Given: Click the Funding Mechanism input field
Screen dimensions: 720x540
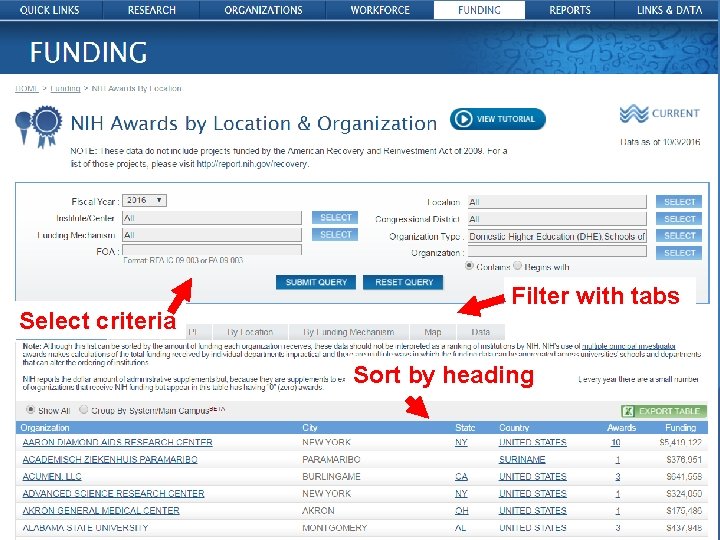Looking at the screenshot, I should tap(212, 235).
